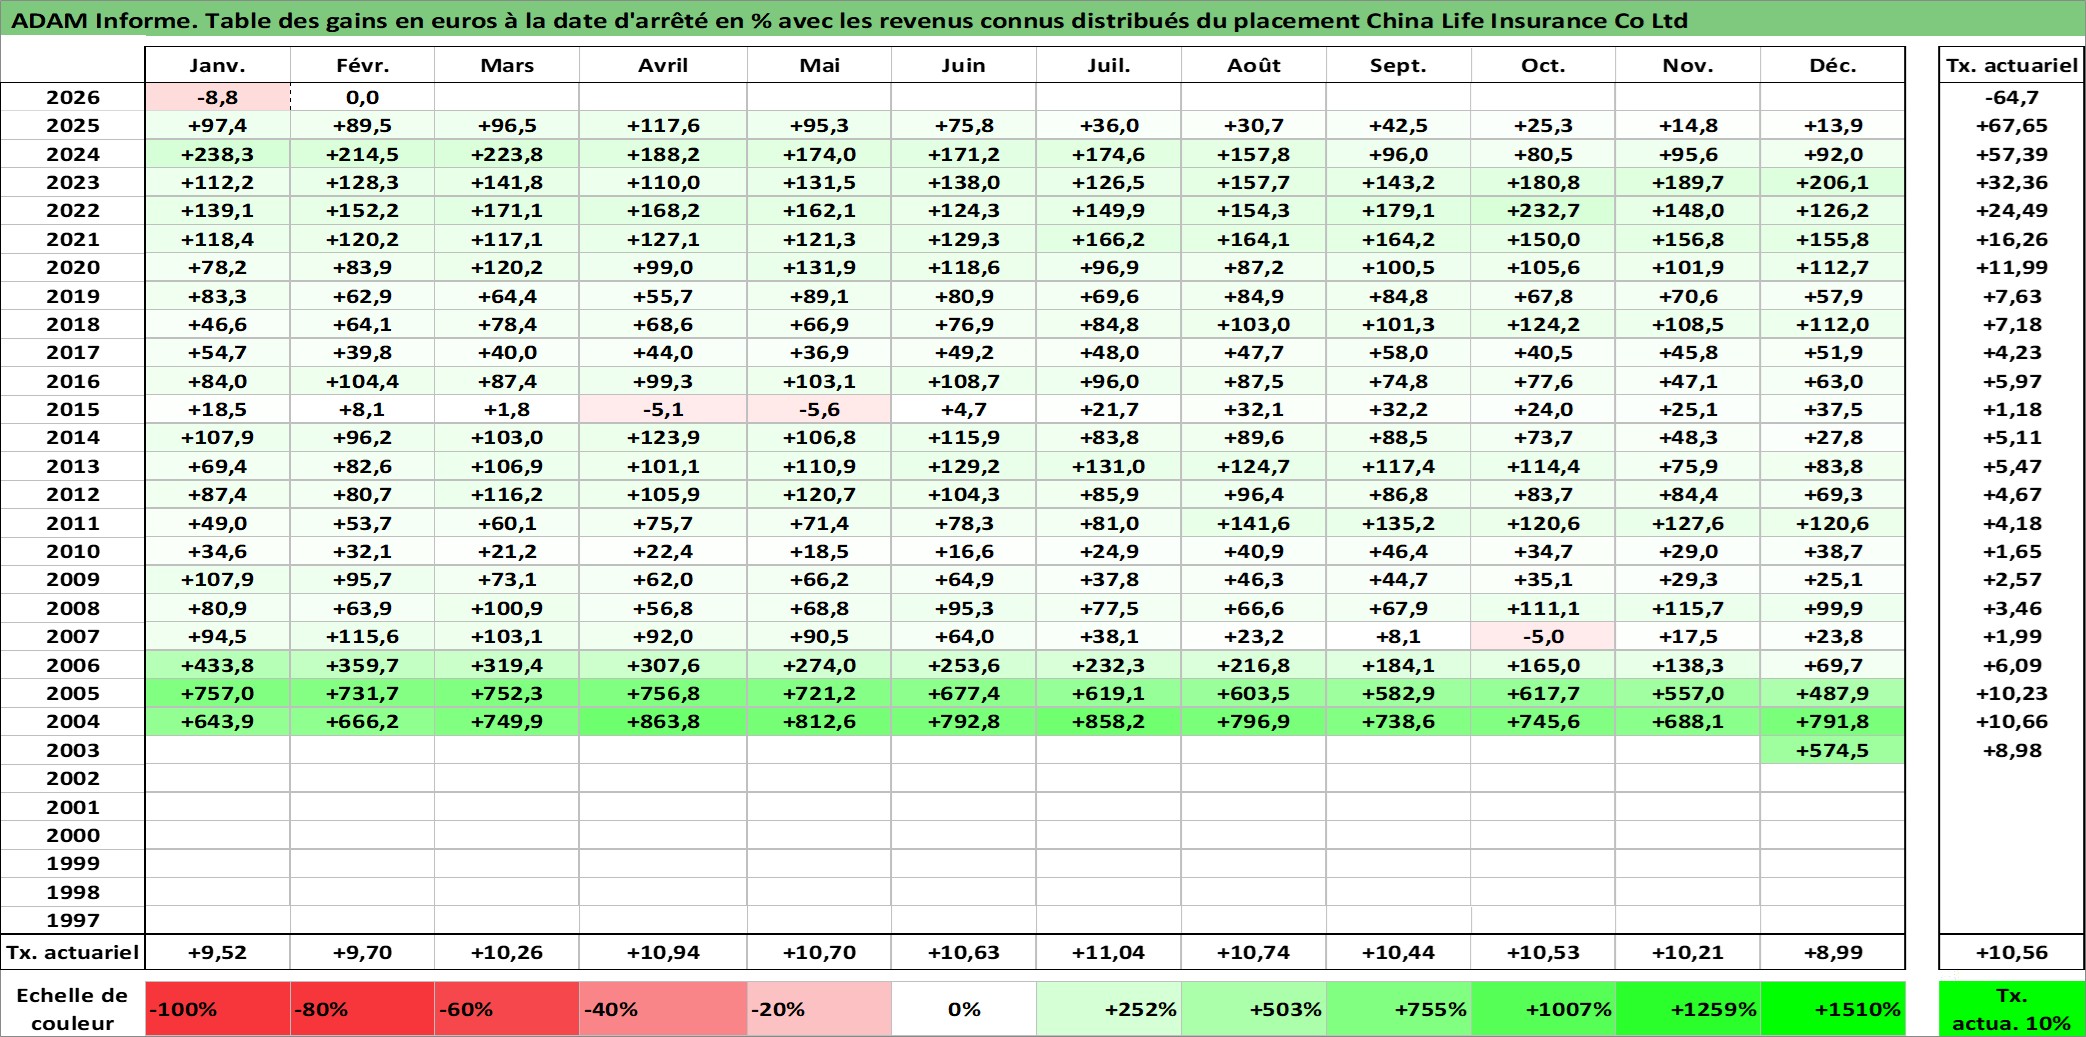Screen dimensions: 2086x1037
Task: Click the Janv. column header
Action: point(217,65)
